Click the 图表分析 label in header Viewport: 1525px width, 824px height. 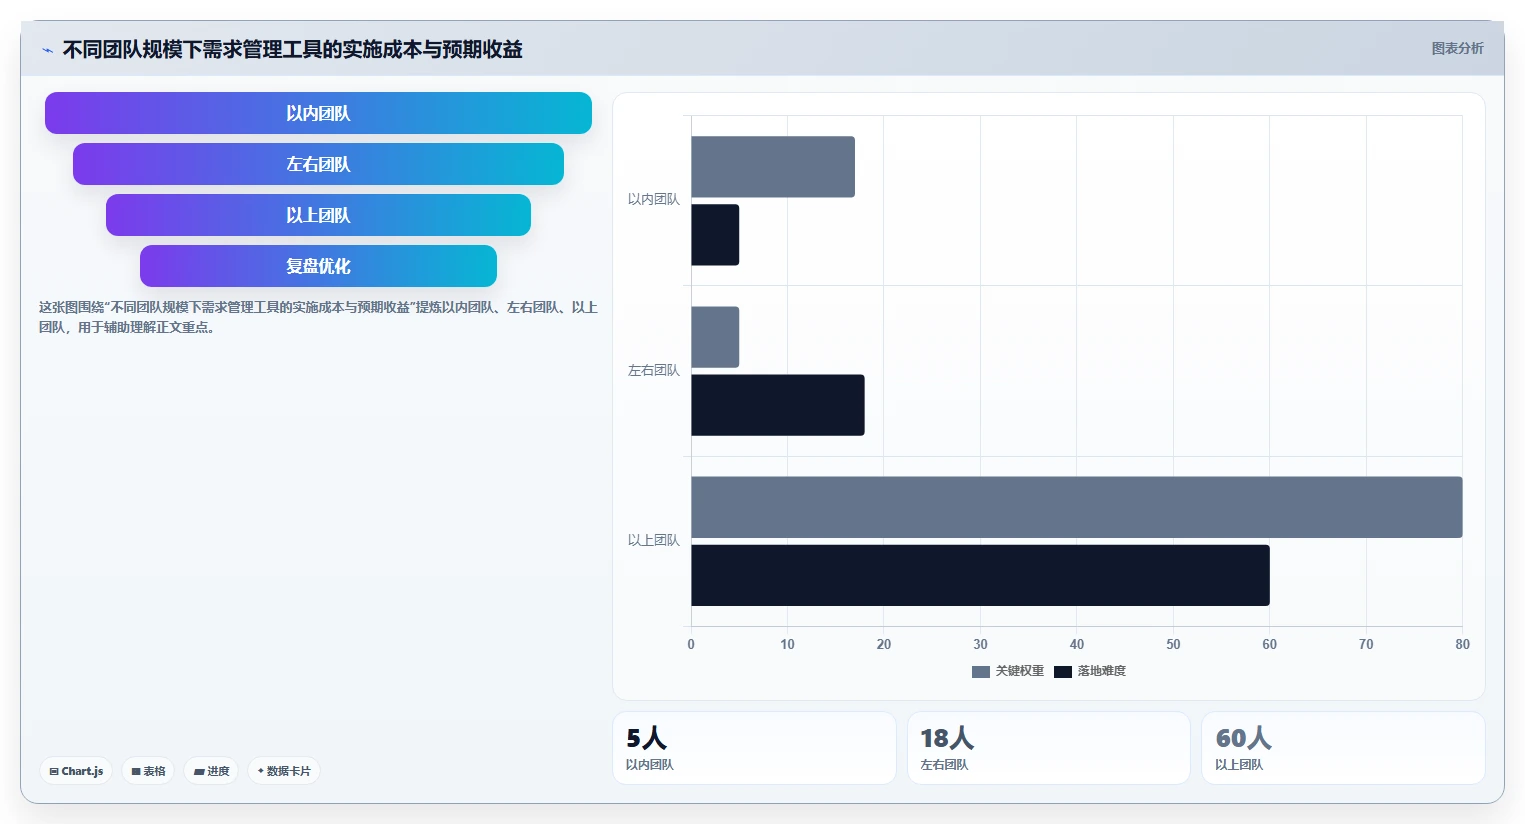1457,48
